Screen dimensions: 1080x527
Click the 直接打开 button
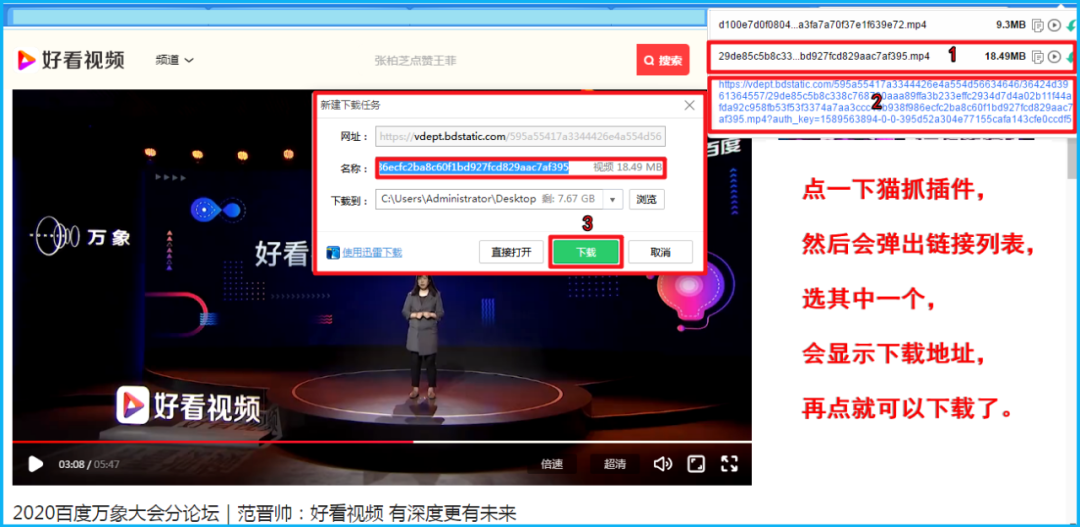coord(511,252)
